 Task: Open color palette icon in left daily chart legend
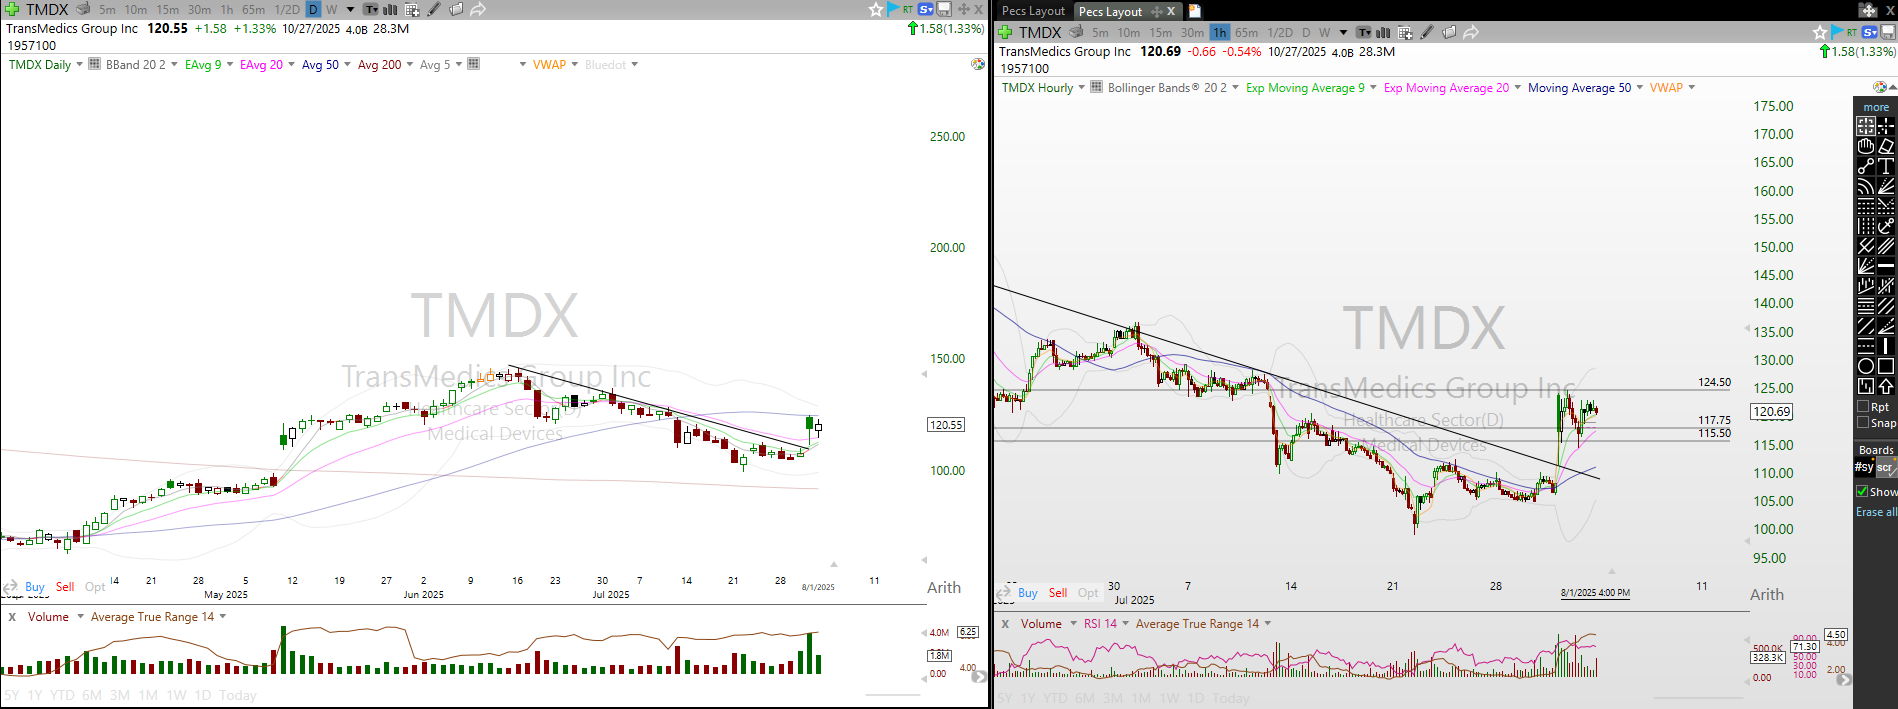978,64
